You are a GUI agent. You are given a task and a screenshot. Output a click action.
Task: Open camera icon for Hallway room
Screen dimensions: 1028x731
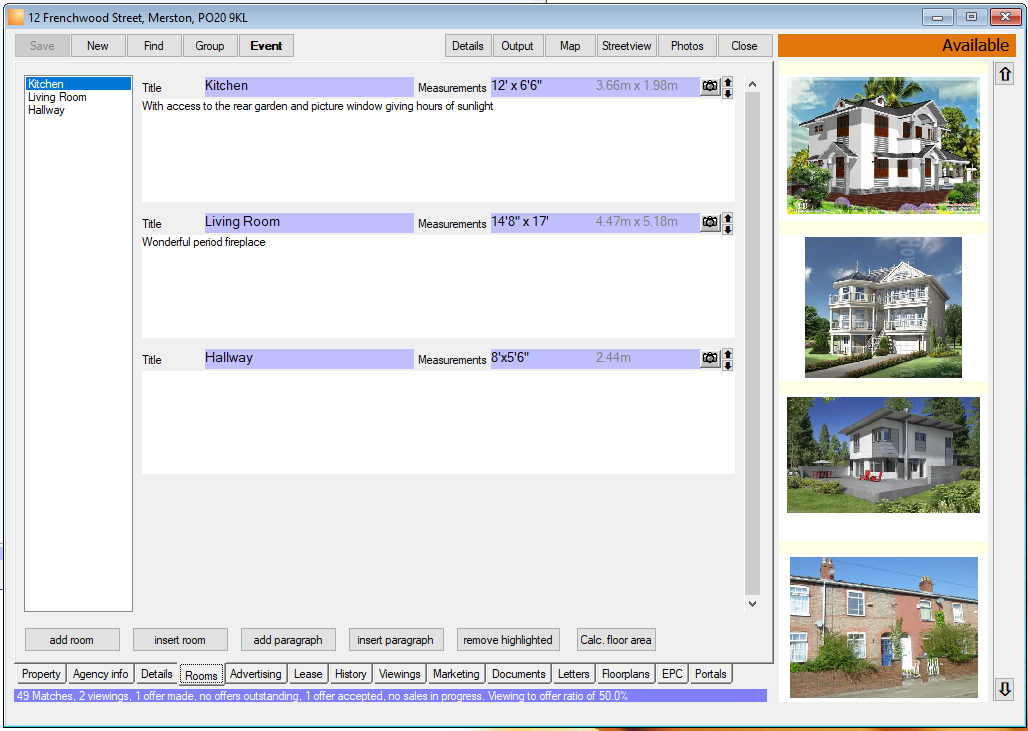710,359
